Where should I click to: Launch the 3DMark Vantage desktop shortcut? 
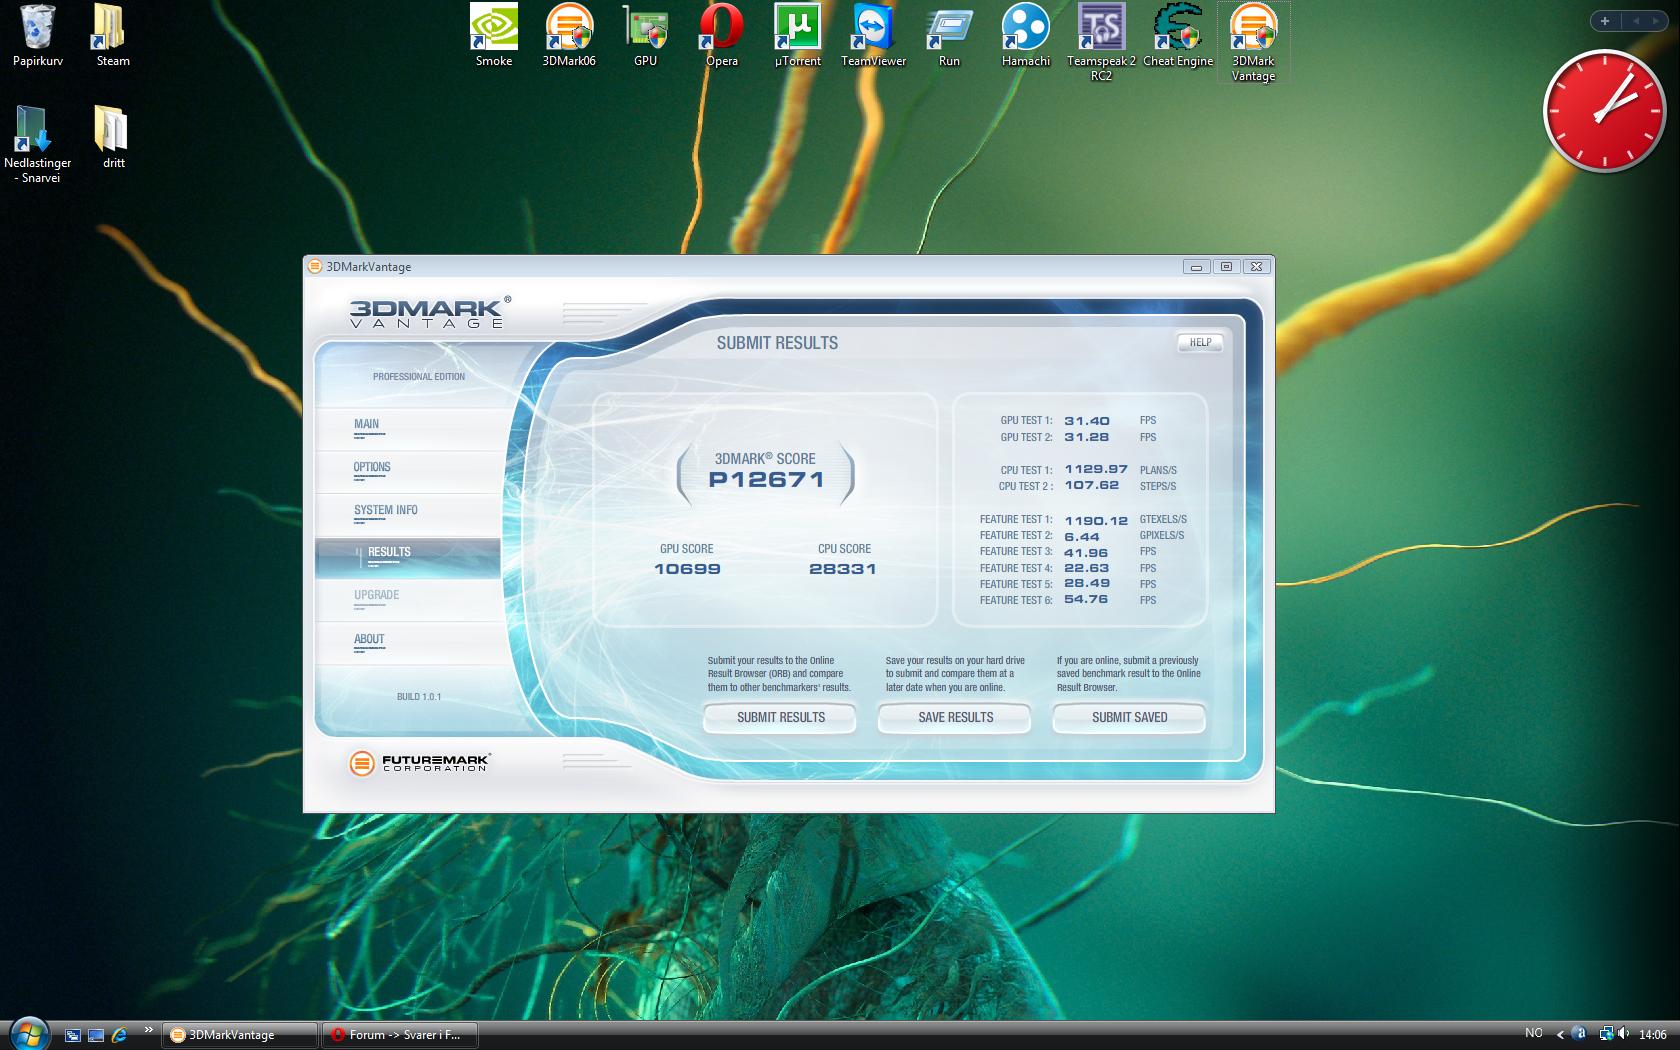(x=1253, y=43)
